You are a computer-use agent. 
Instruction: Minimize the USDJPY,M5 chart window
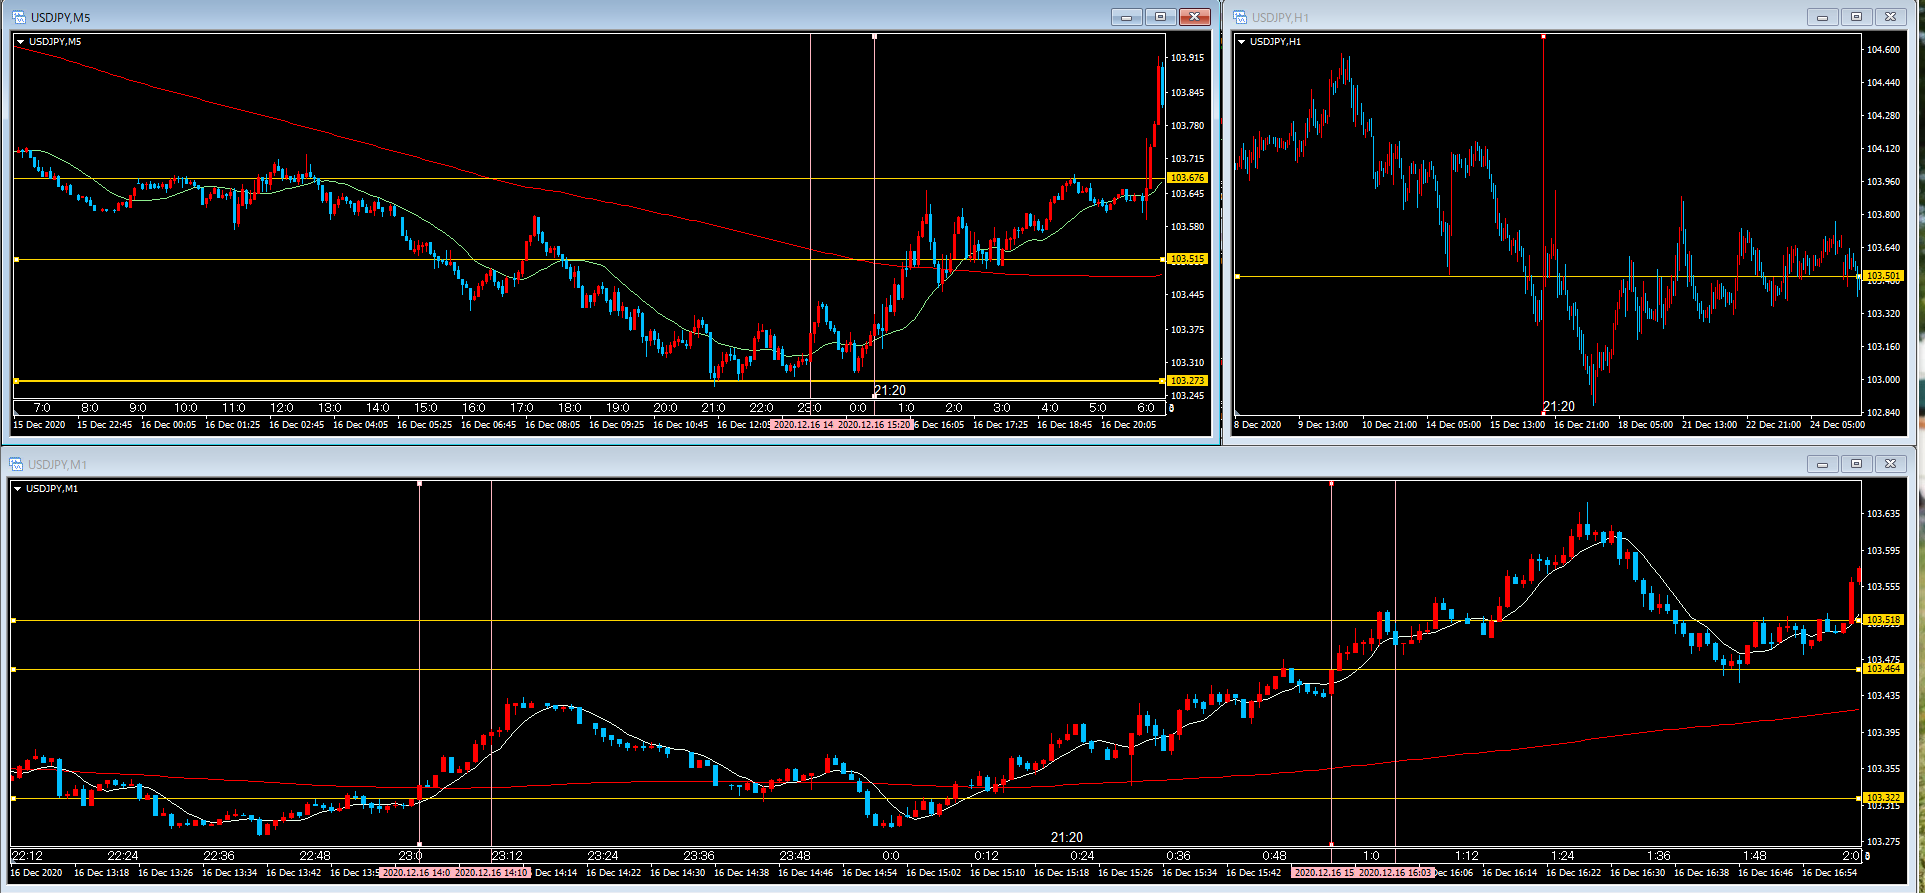click(1126, 17)
